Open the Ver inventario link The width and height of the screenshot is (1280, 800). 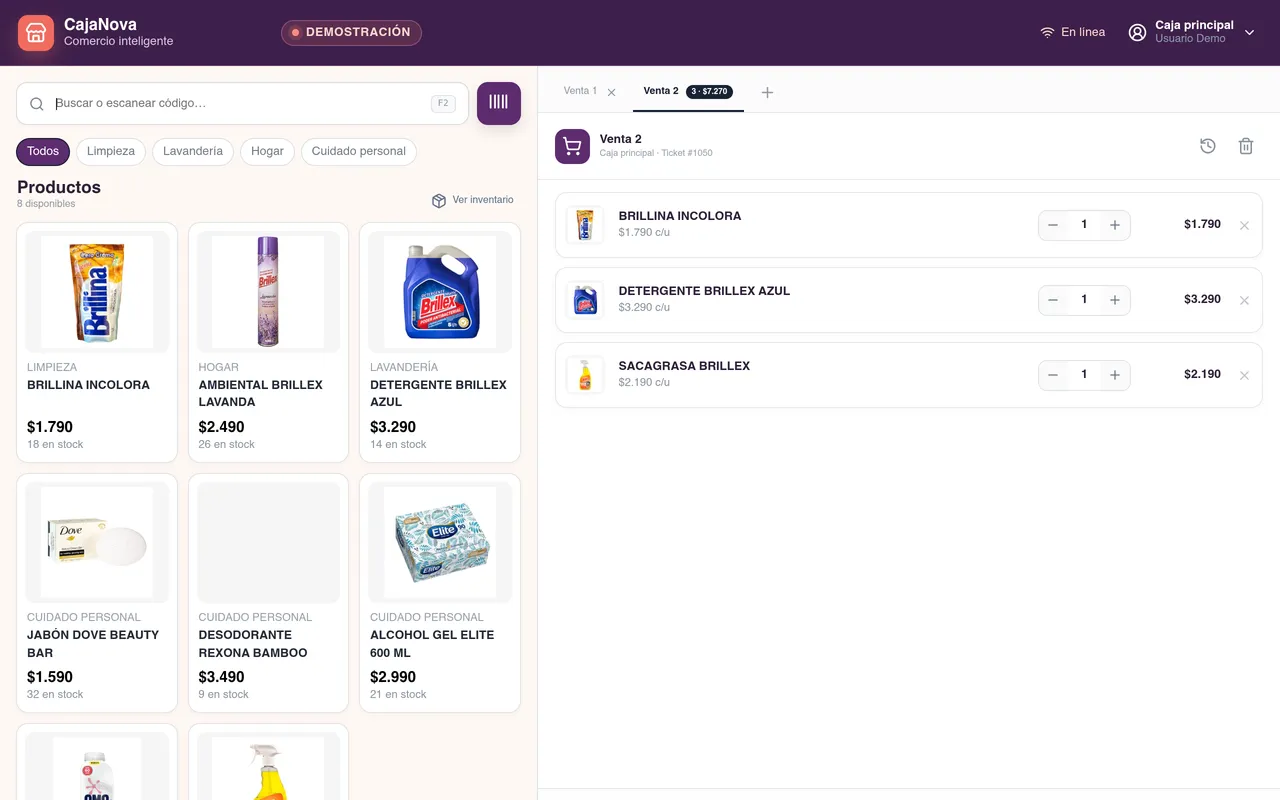(x=473, y=200)
